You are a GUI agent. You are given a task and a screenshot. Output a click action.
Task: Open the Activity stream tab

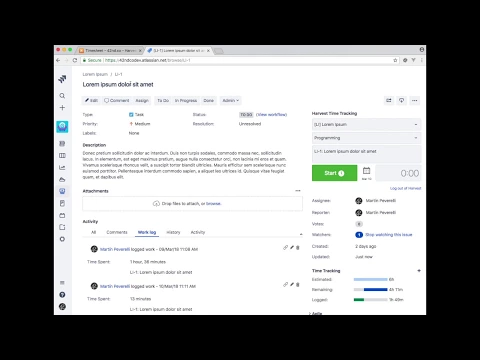(x=198, y=232)
